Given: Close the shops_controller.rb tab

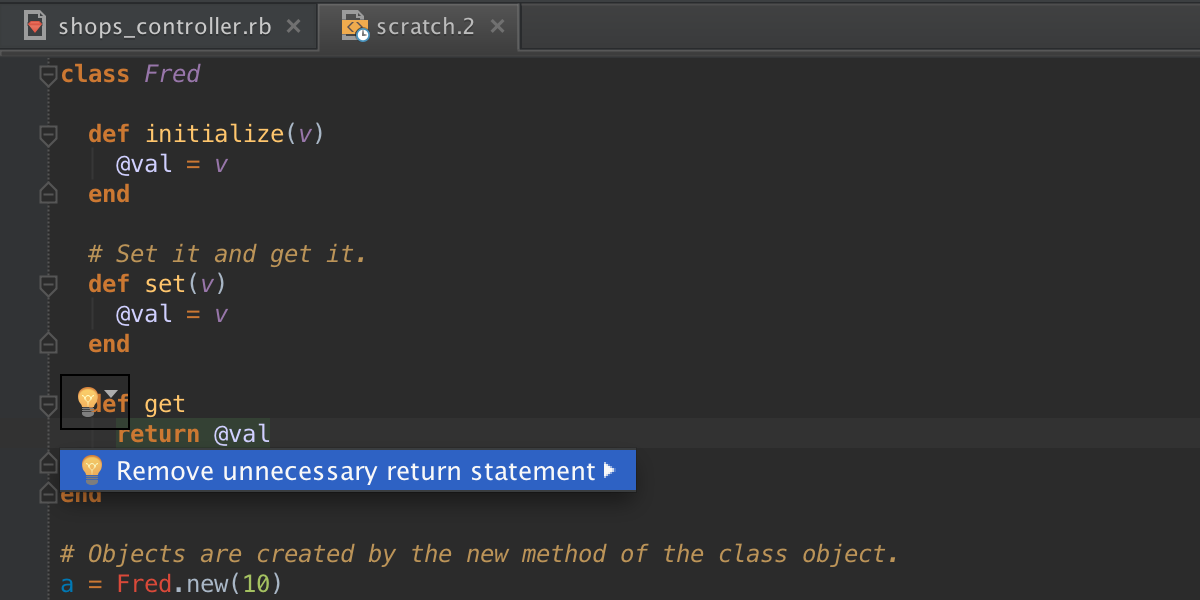Looking at the screenshot, I should point(293,27).
